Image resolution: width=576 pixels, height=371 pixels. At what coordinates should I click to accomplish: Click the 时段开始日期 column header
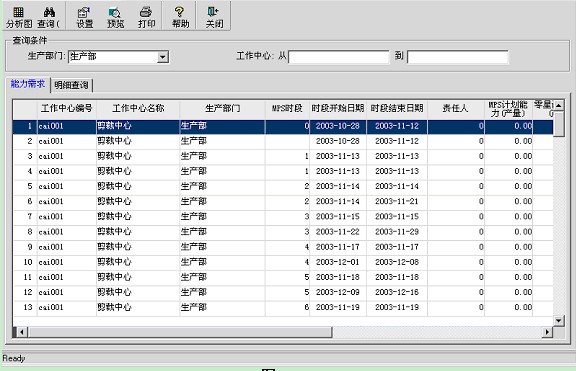point(338,109)
